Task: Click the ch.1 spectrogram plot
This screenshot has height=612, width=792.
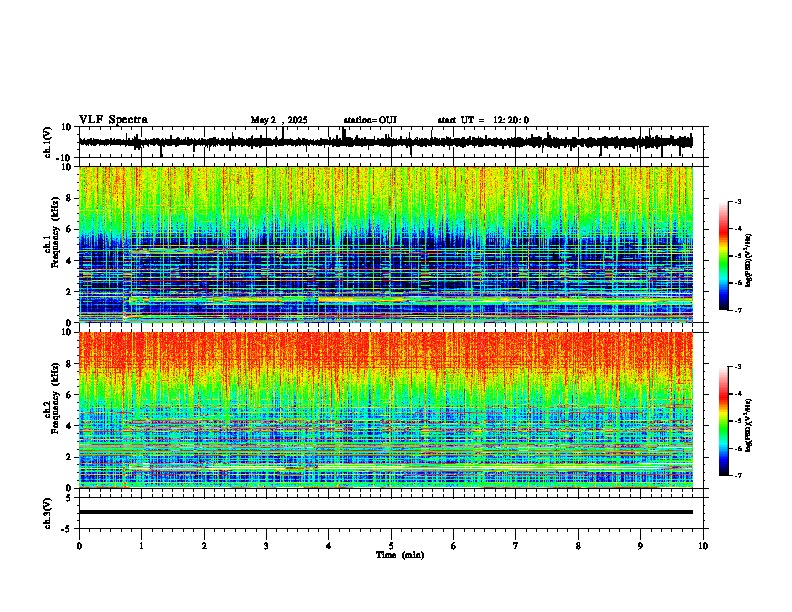Action: point(386,244)
